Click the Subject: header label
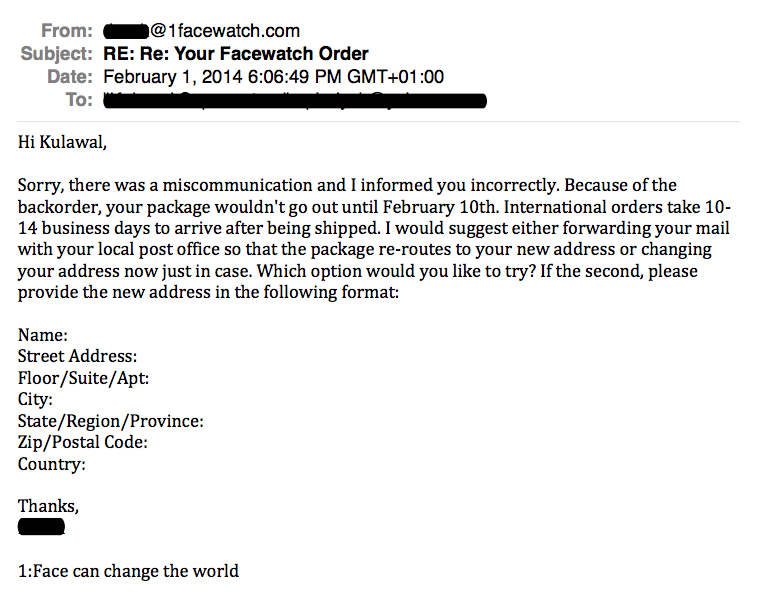This screenshot has height=601, width=760. [56, 54]
